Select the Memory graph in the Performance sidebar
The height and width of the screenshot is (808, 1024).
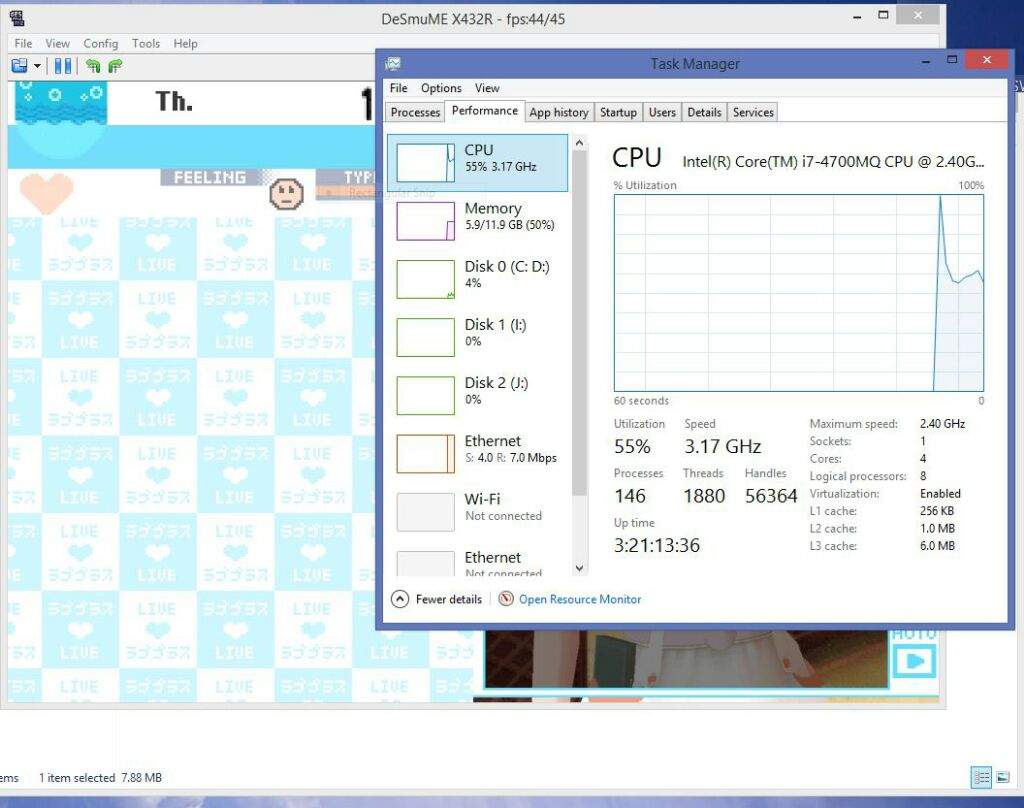pyautogui.click(x=478, y=218)
